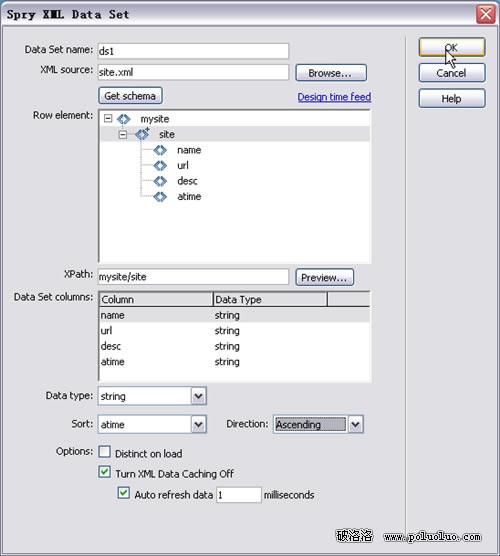500x556 pixels.
Task: Click the Data Type table header
Action: point(270,300)
